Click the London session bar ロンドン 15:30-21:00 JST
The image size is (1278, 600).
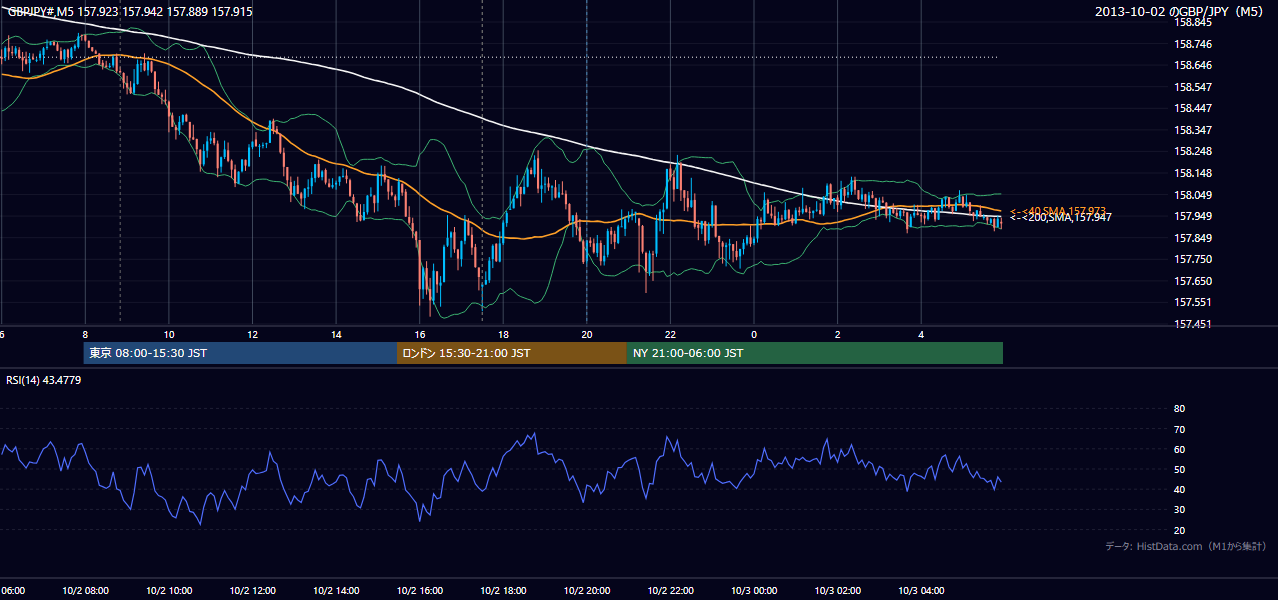tap(512, 353)
